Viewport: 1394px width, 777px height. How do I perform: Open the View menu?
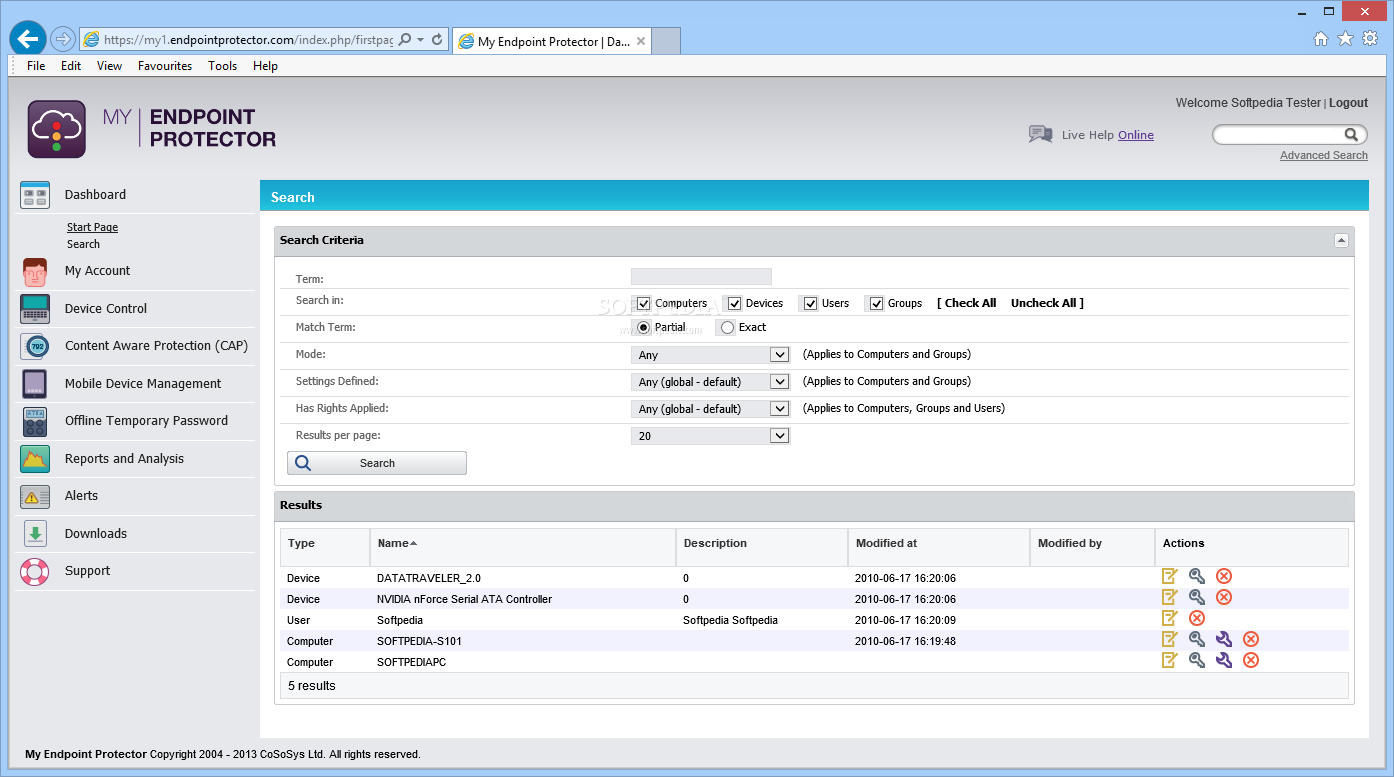[x=110, y=66]
